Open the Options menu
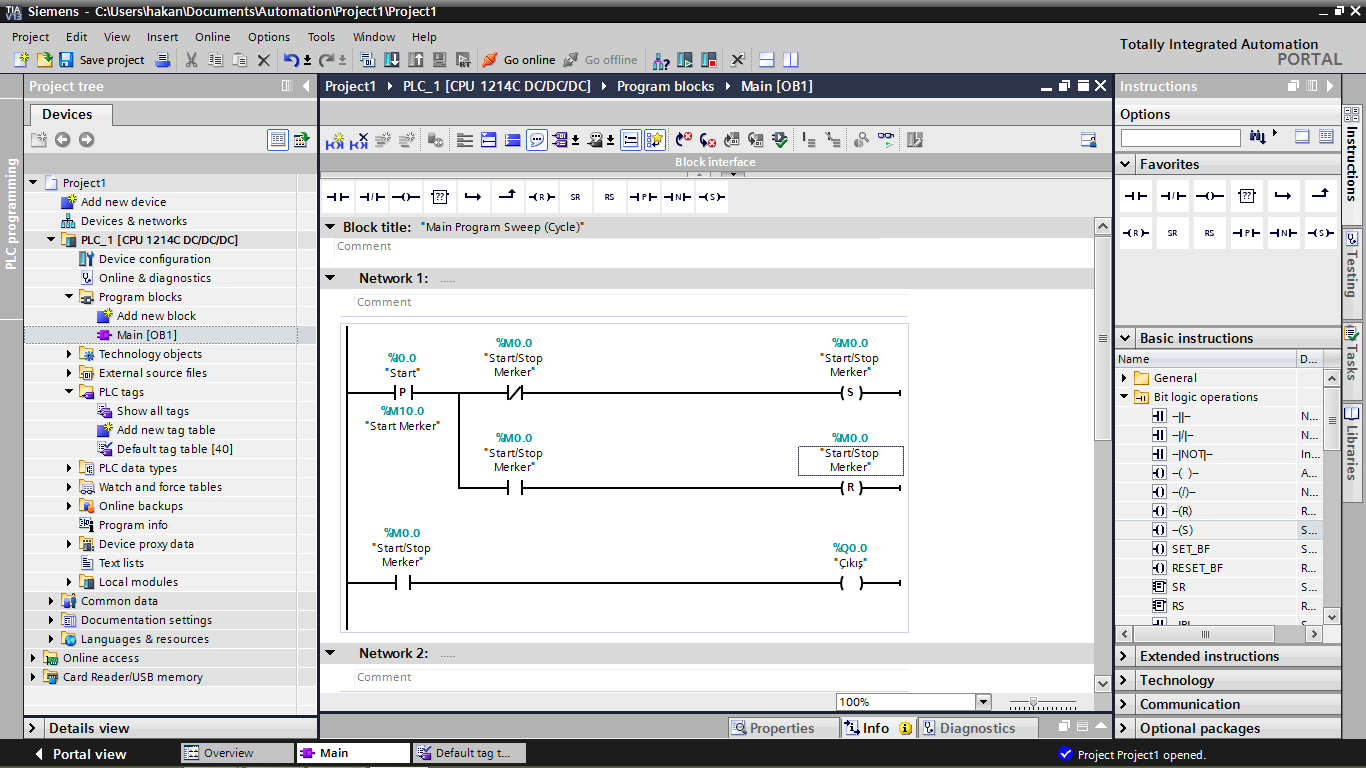Screen dimensions: 1366x768 (x=269, y=37)
